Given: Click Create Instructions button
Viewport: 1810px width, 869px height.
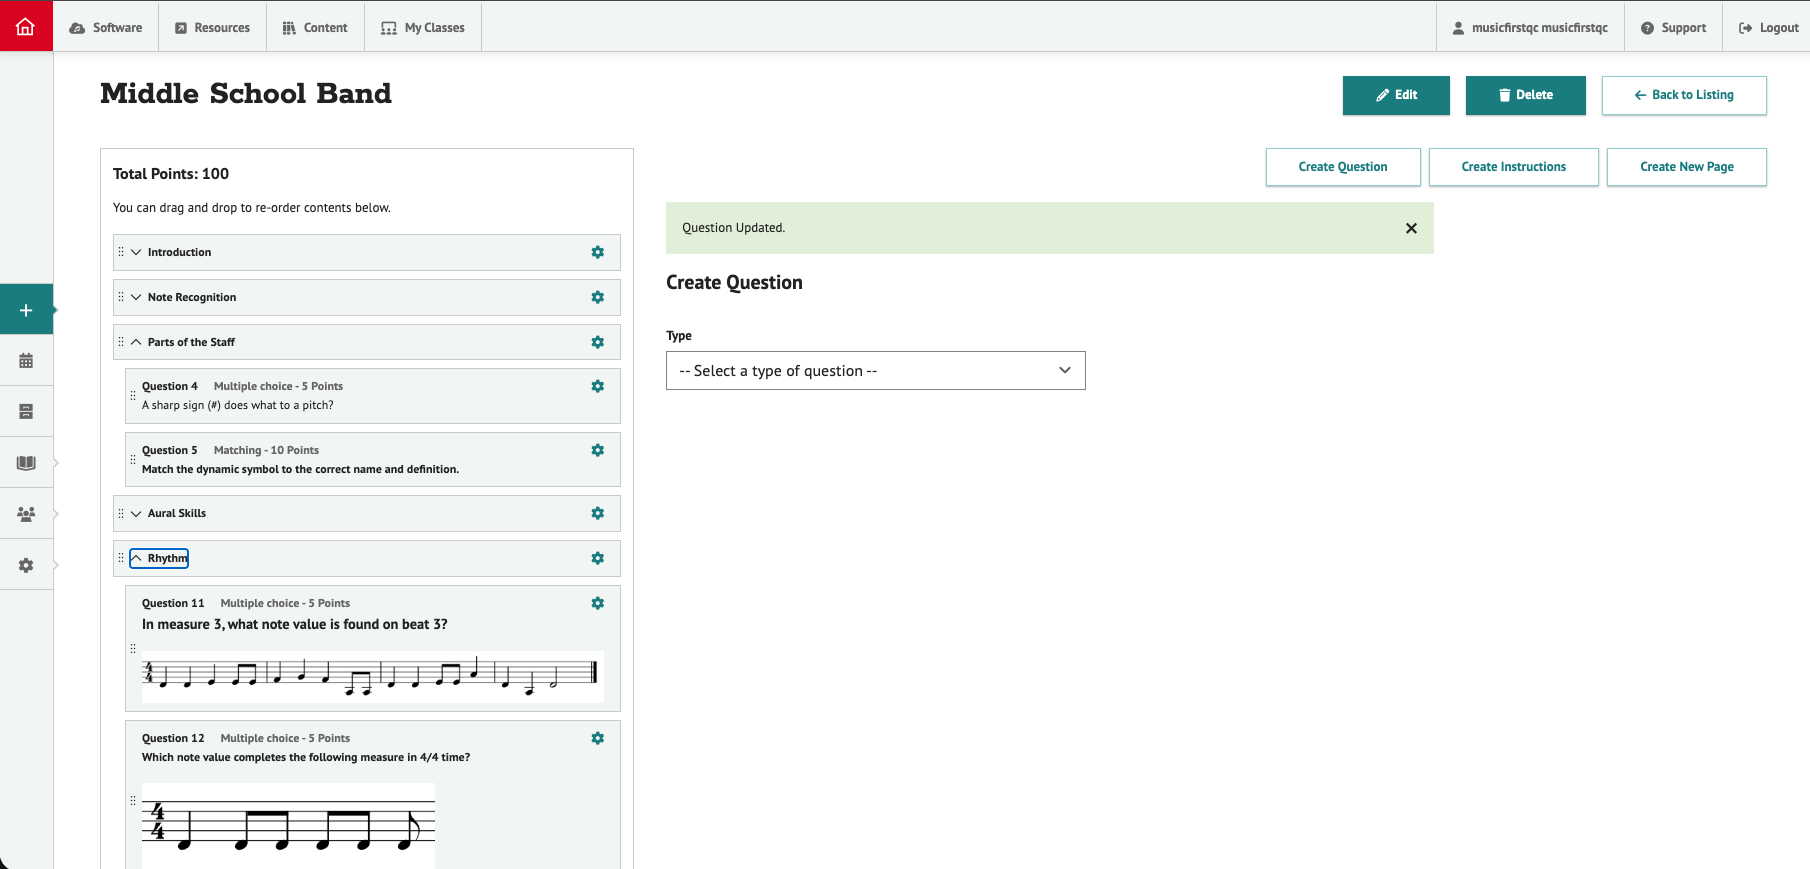Looking at the screenshot, I should click(1514, 167).
